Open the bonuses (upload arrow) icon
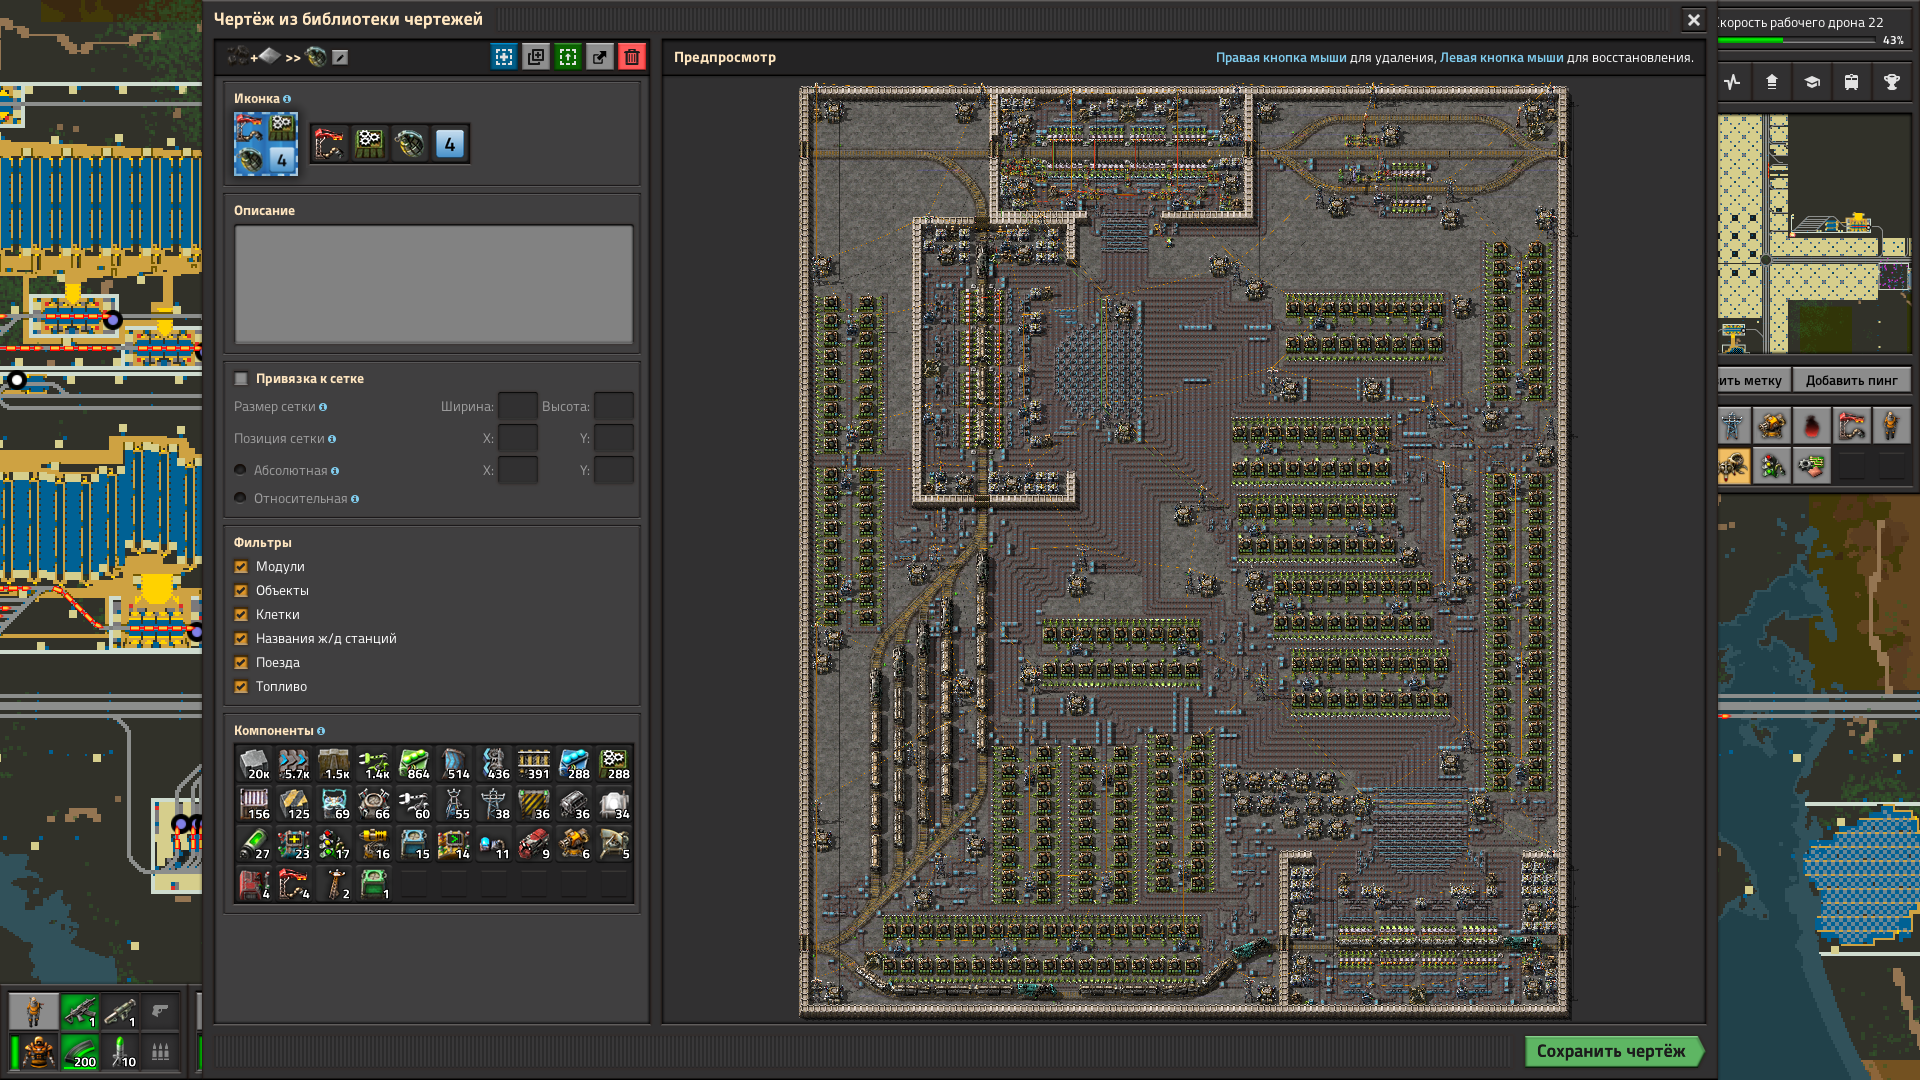This screenshot has height=1080, width=1920. [x=1772, y=82]
